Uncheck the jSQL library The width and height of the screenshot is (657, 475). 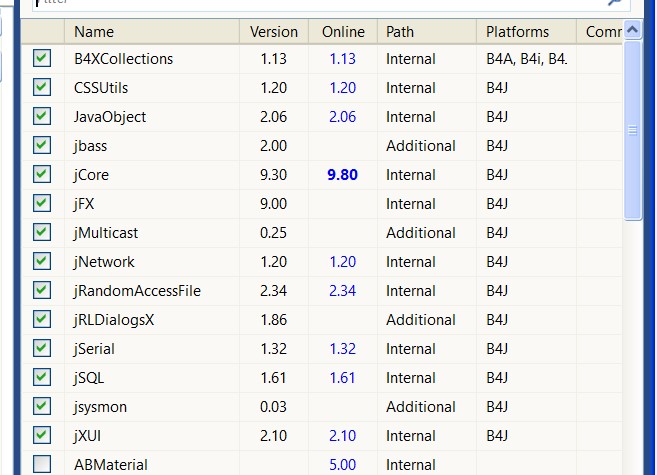click(x=42, y=378)
